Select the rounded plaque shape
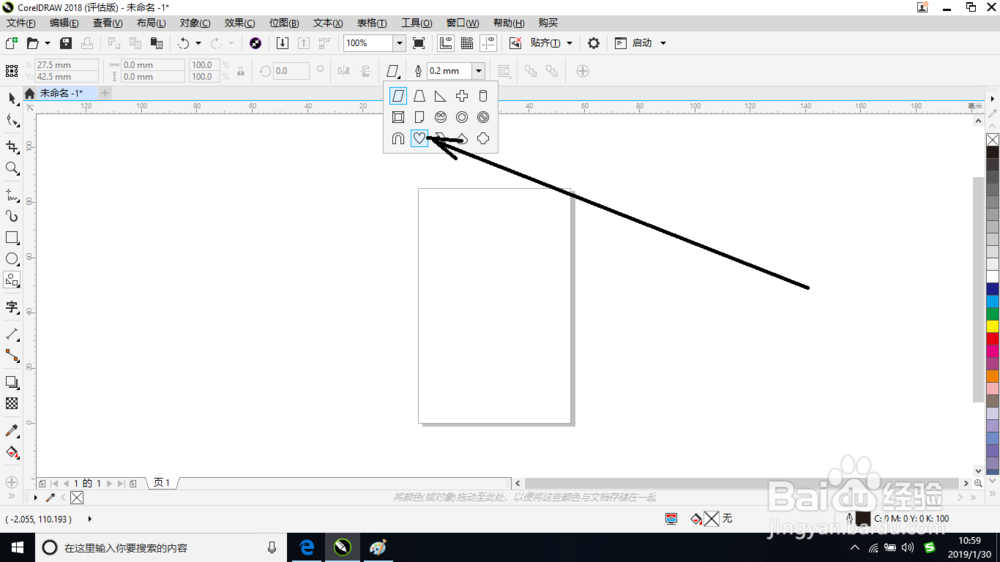The image size is (1000, 562). point(483,138)
